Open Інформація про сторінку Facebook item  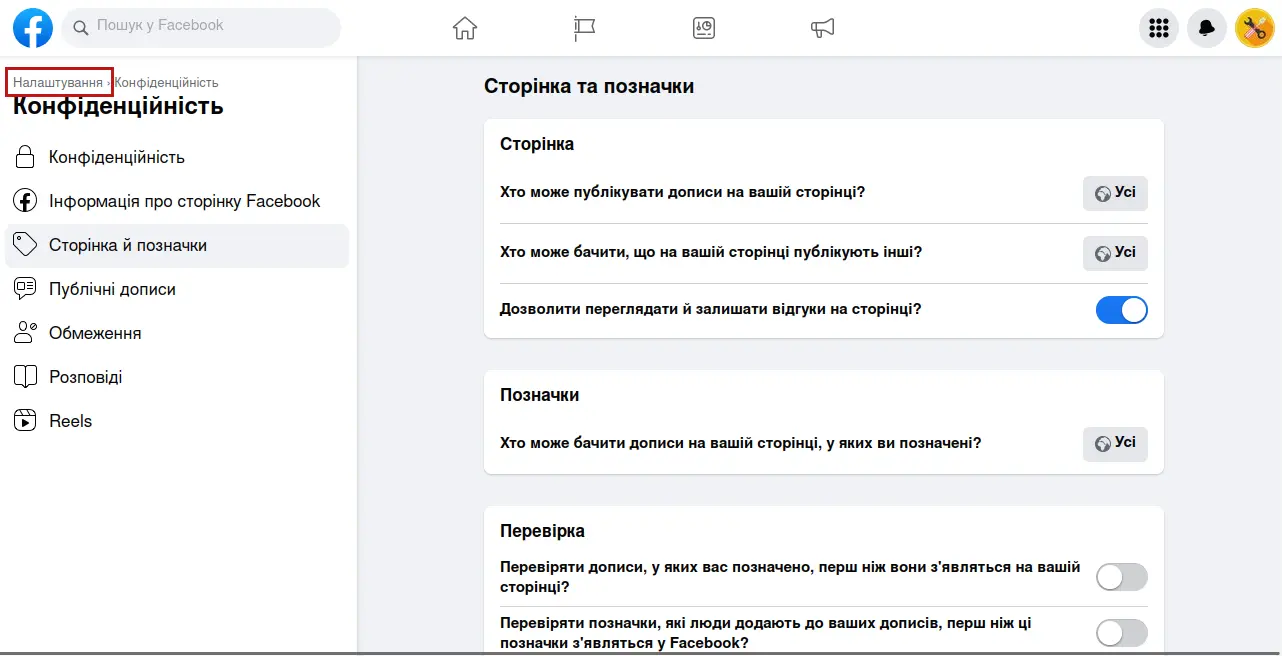[x=177, y=201]
